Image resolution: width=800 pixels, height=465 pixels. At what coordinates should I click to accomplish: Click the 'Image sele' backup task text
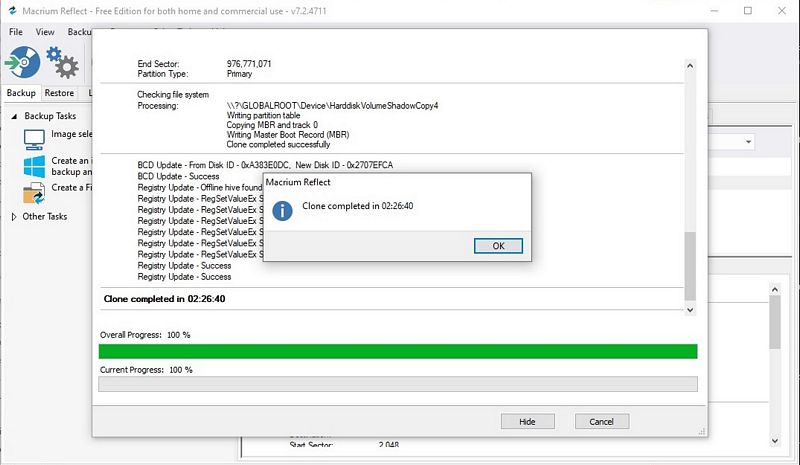pos(71,134)
